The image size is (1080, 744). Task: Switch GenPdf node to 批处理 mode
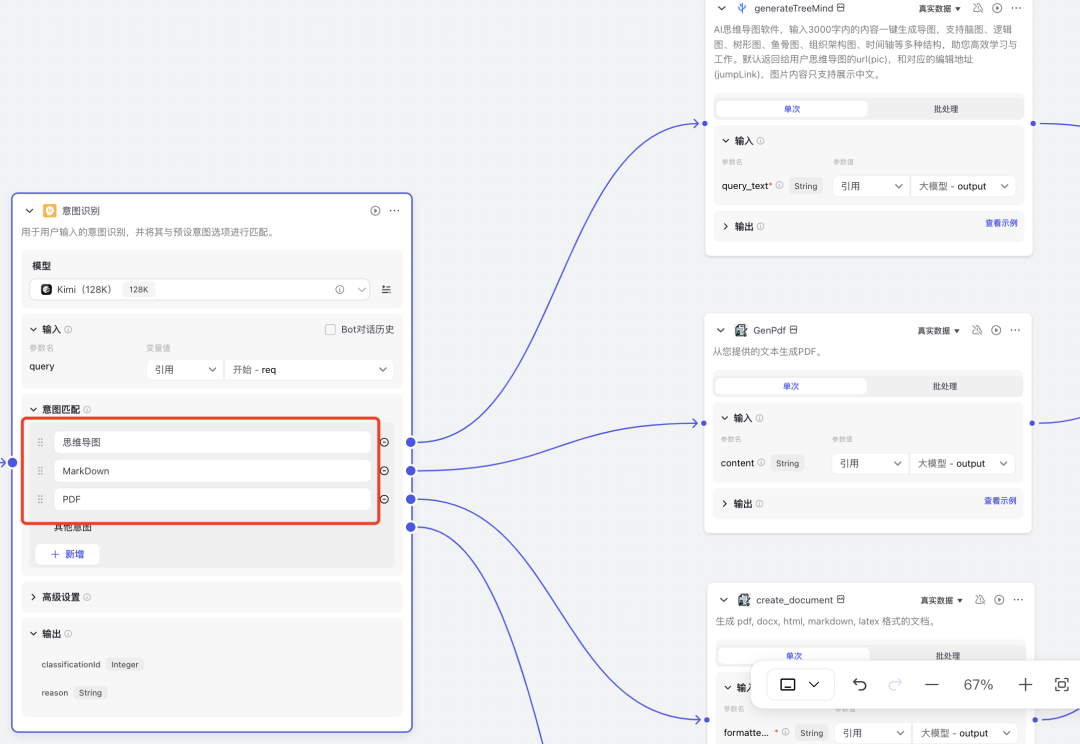(x=945, y=384)
